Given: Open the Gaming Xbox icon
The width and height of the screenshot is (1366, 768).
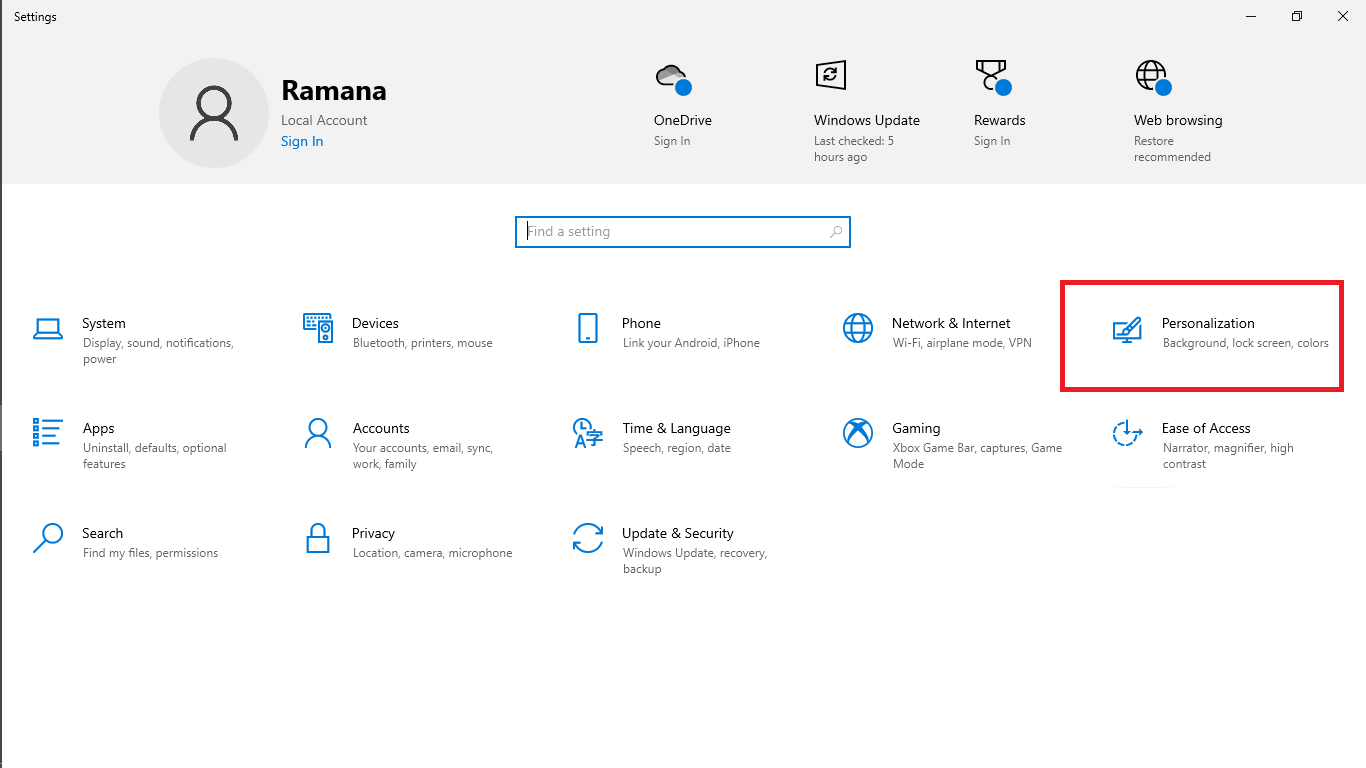Looking at the screenshot, I should 858,433.
